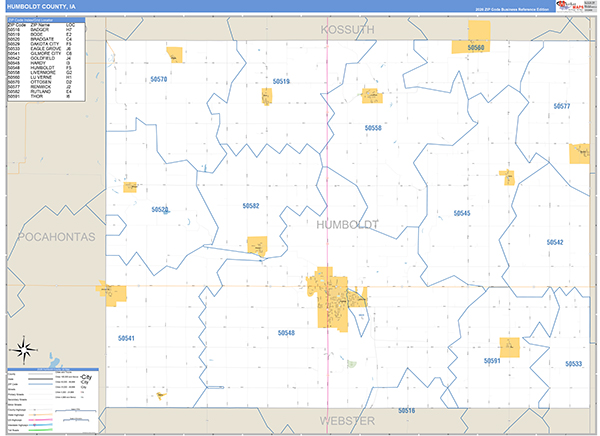Click the Gilmore City area on west border
Screen dimensions: 600x436
point(112,293)
